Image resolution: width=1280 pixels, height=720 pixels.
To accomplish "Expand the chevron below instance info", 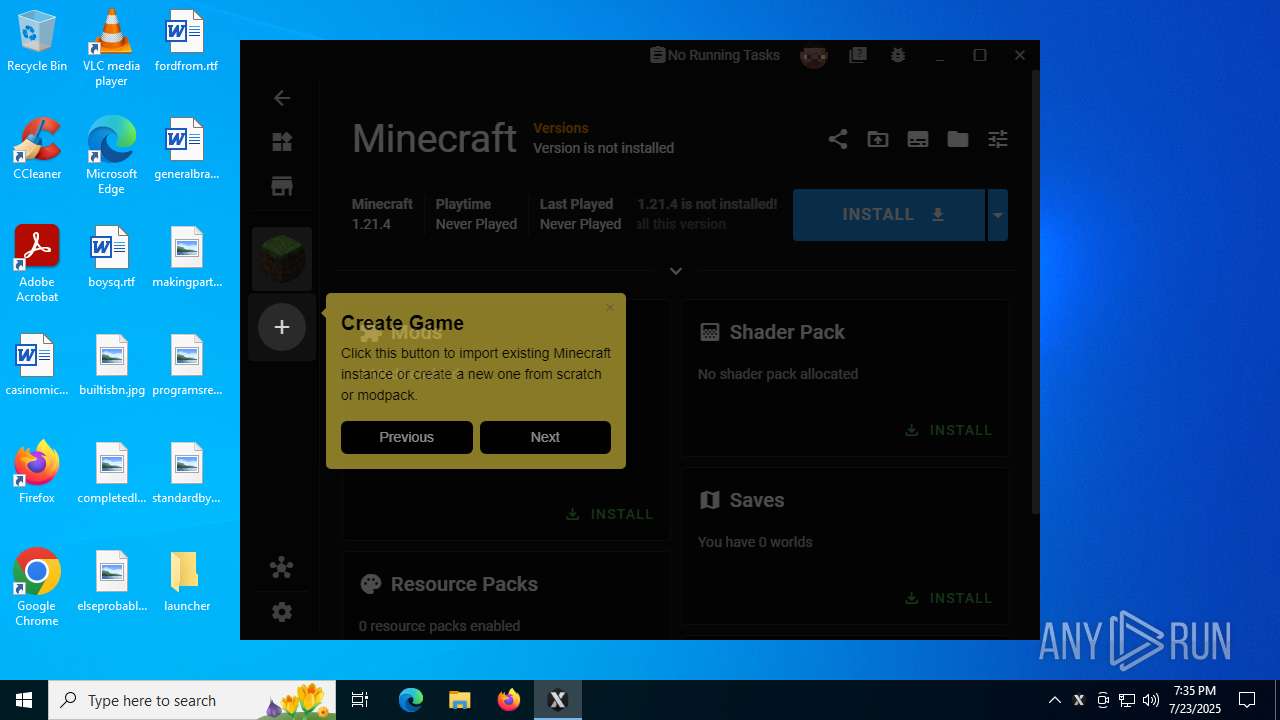I will coord(676,271).
